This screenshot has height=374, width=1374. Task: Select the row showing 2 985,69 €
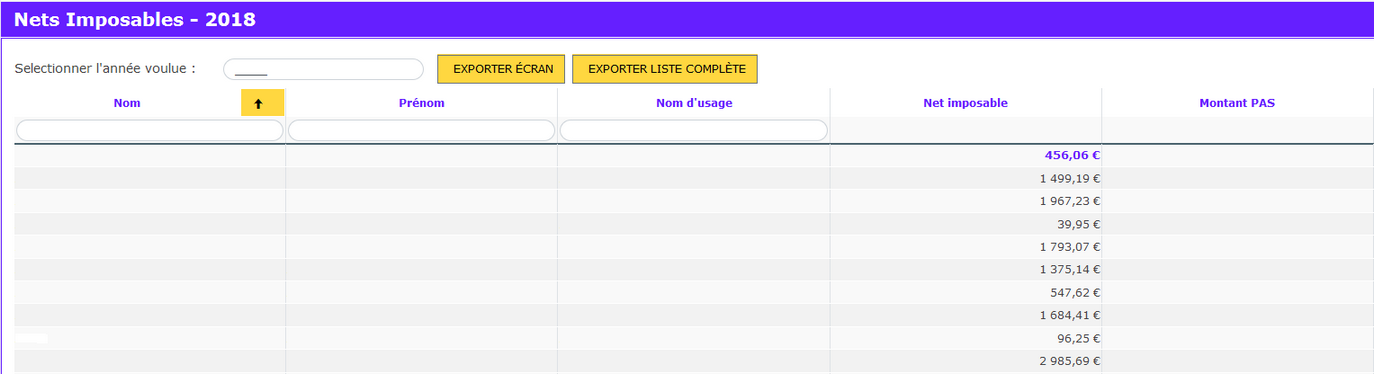(694, 361)
